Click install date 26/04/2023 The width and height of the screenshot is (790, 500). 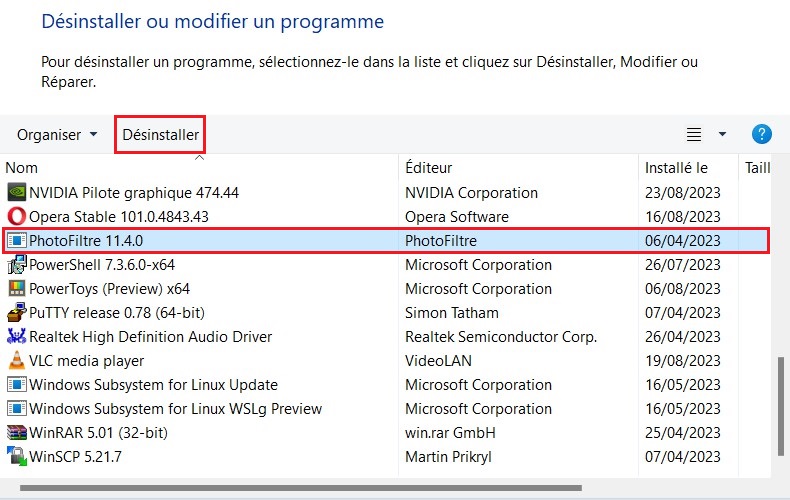(x=683, y=337)
